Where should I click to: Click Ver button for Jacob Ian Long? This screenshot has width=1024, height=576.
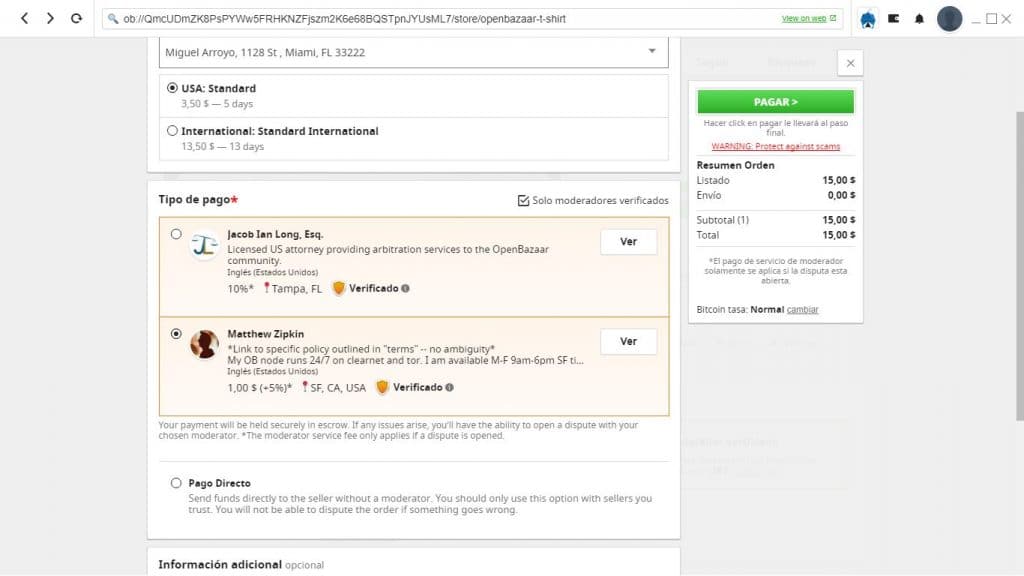[x=628, y=242]
